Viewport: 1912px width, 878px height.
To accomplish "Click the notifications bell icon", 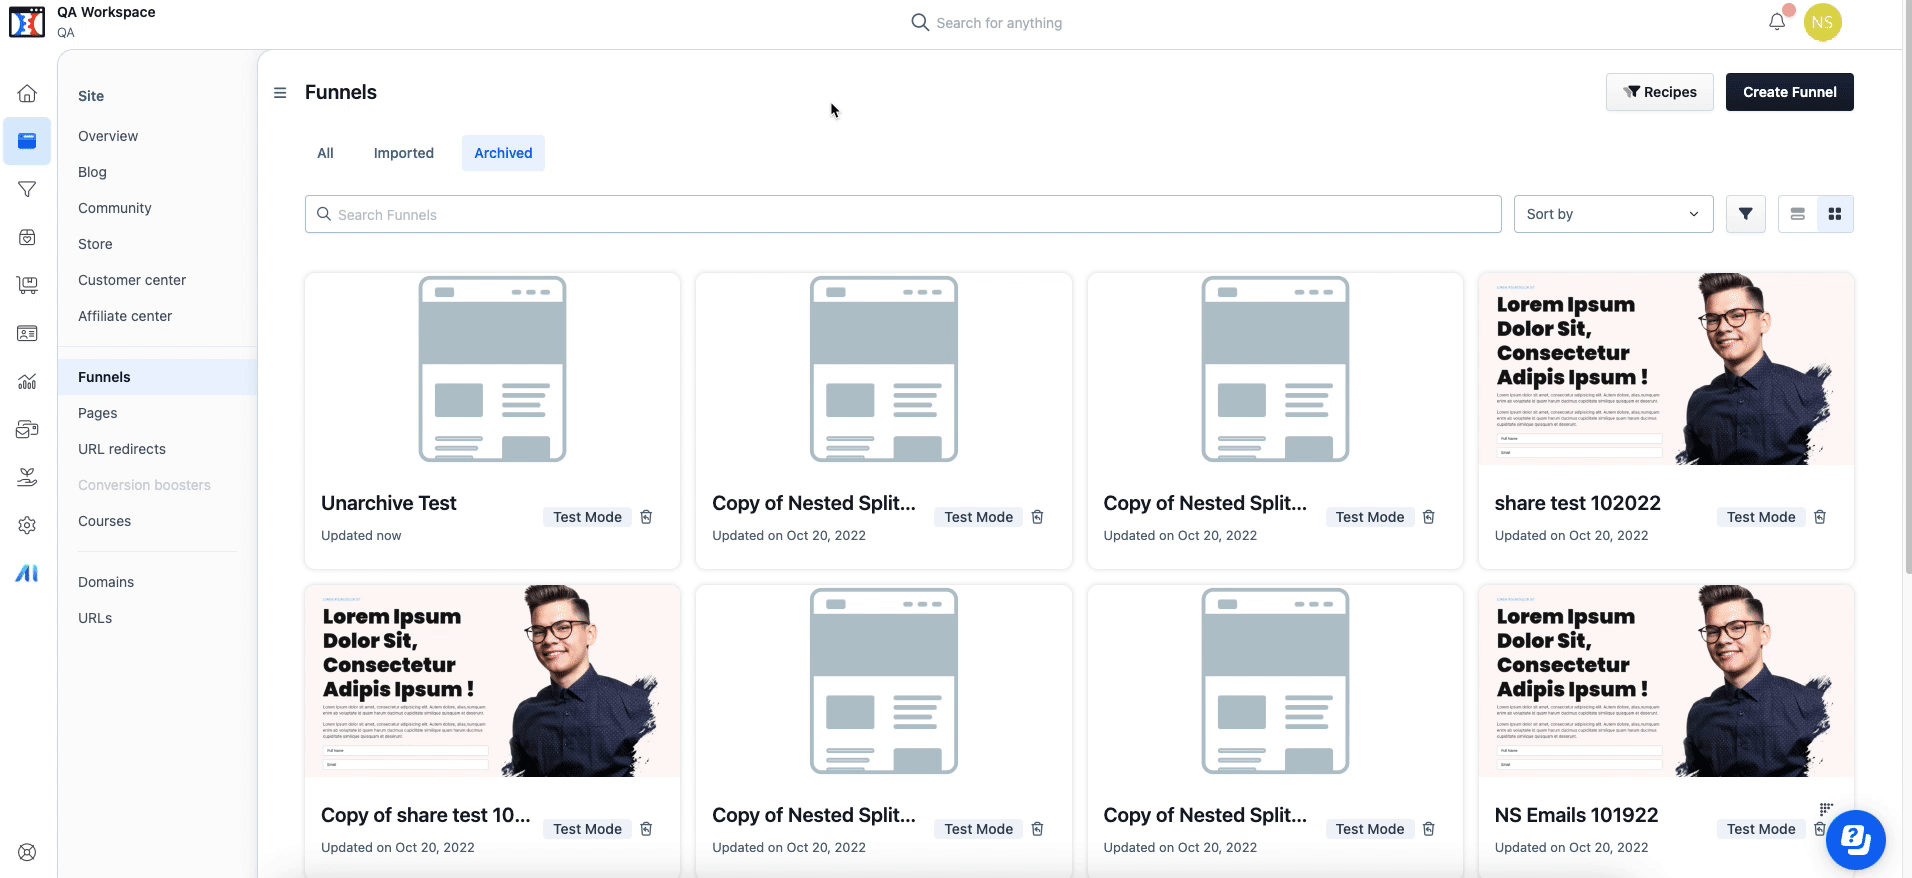I will coord(1776,22).
